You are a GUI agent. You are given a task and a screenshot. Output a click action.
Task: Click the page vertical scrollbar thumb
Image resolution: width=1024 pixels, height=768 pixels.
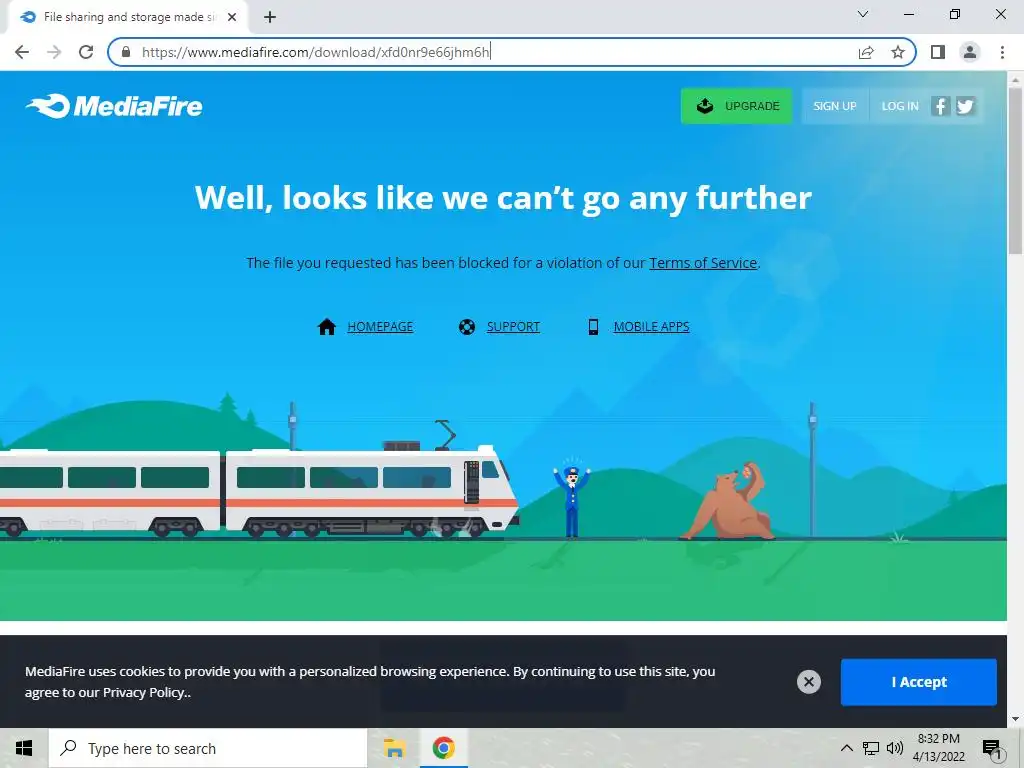click(1016, 171)
